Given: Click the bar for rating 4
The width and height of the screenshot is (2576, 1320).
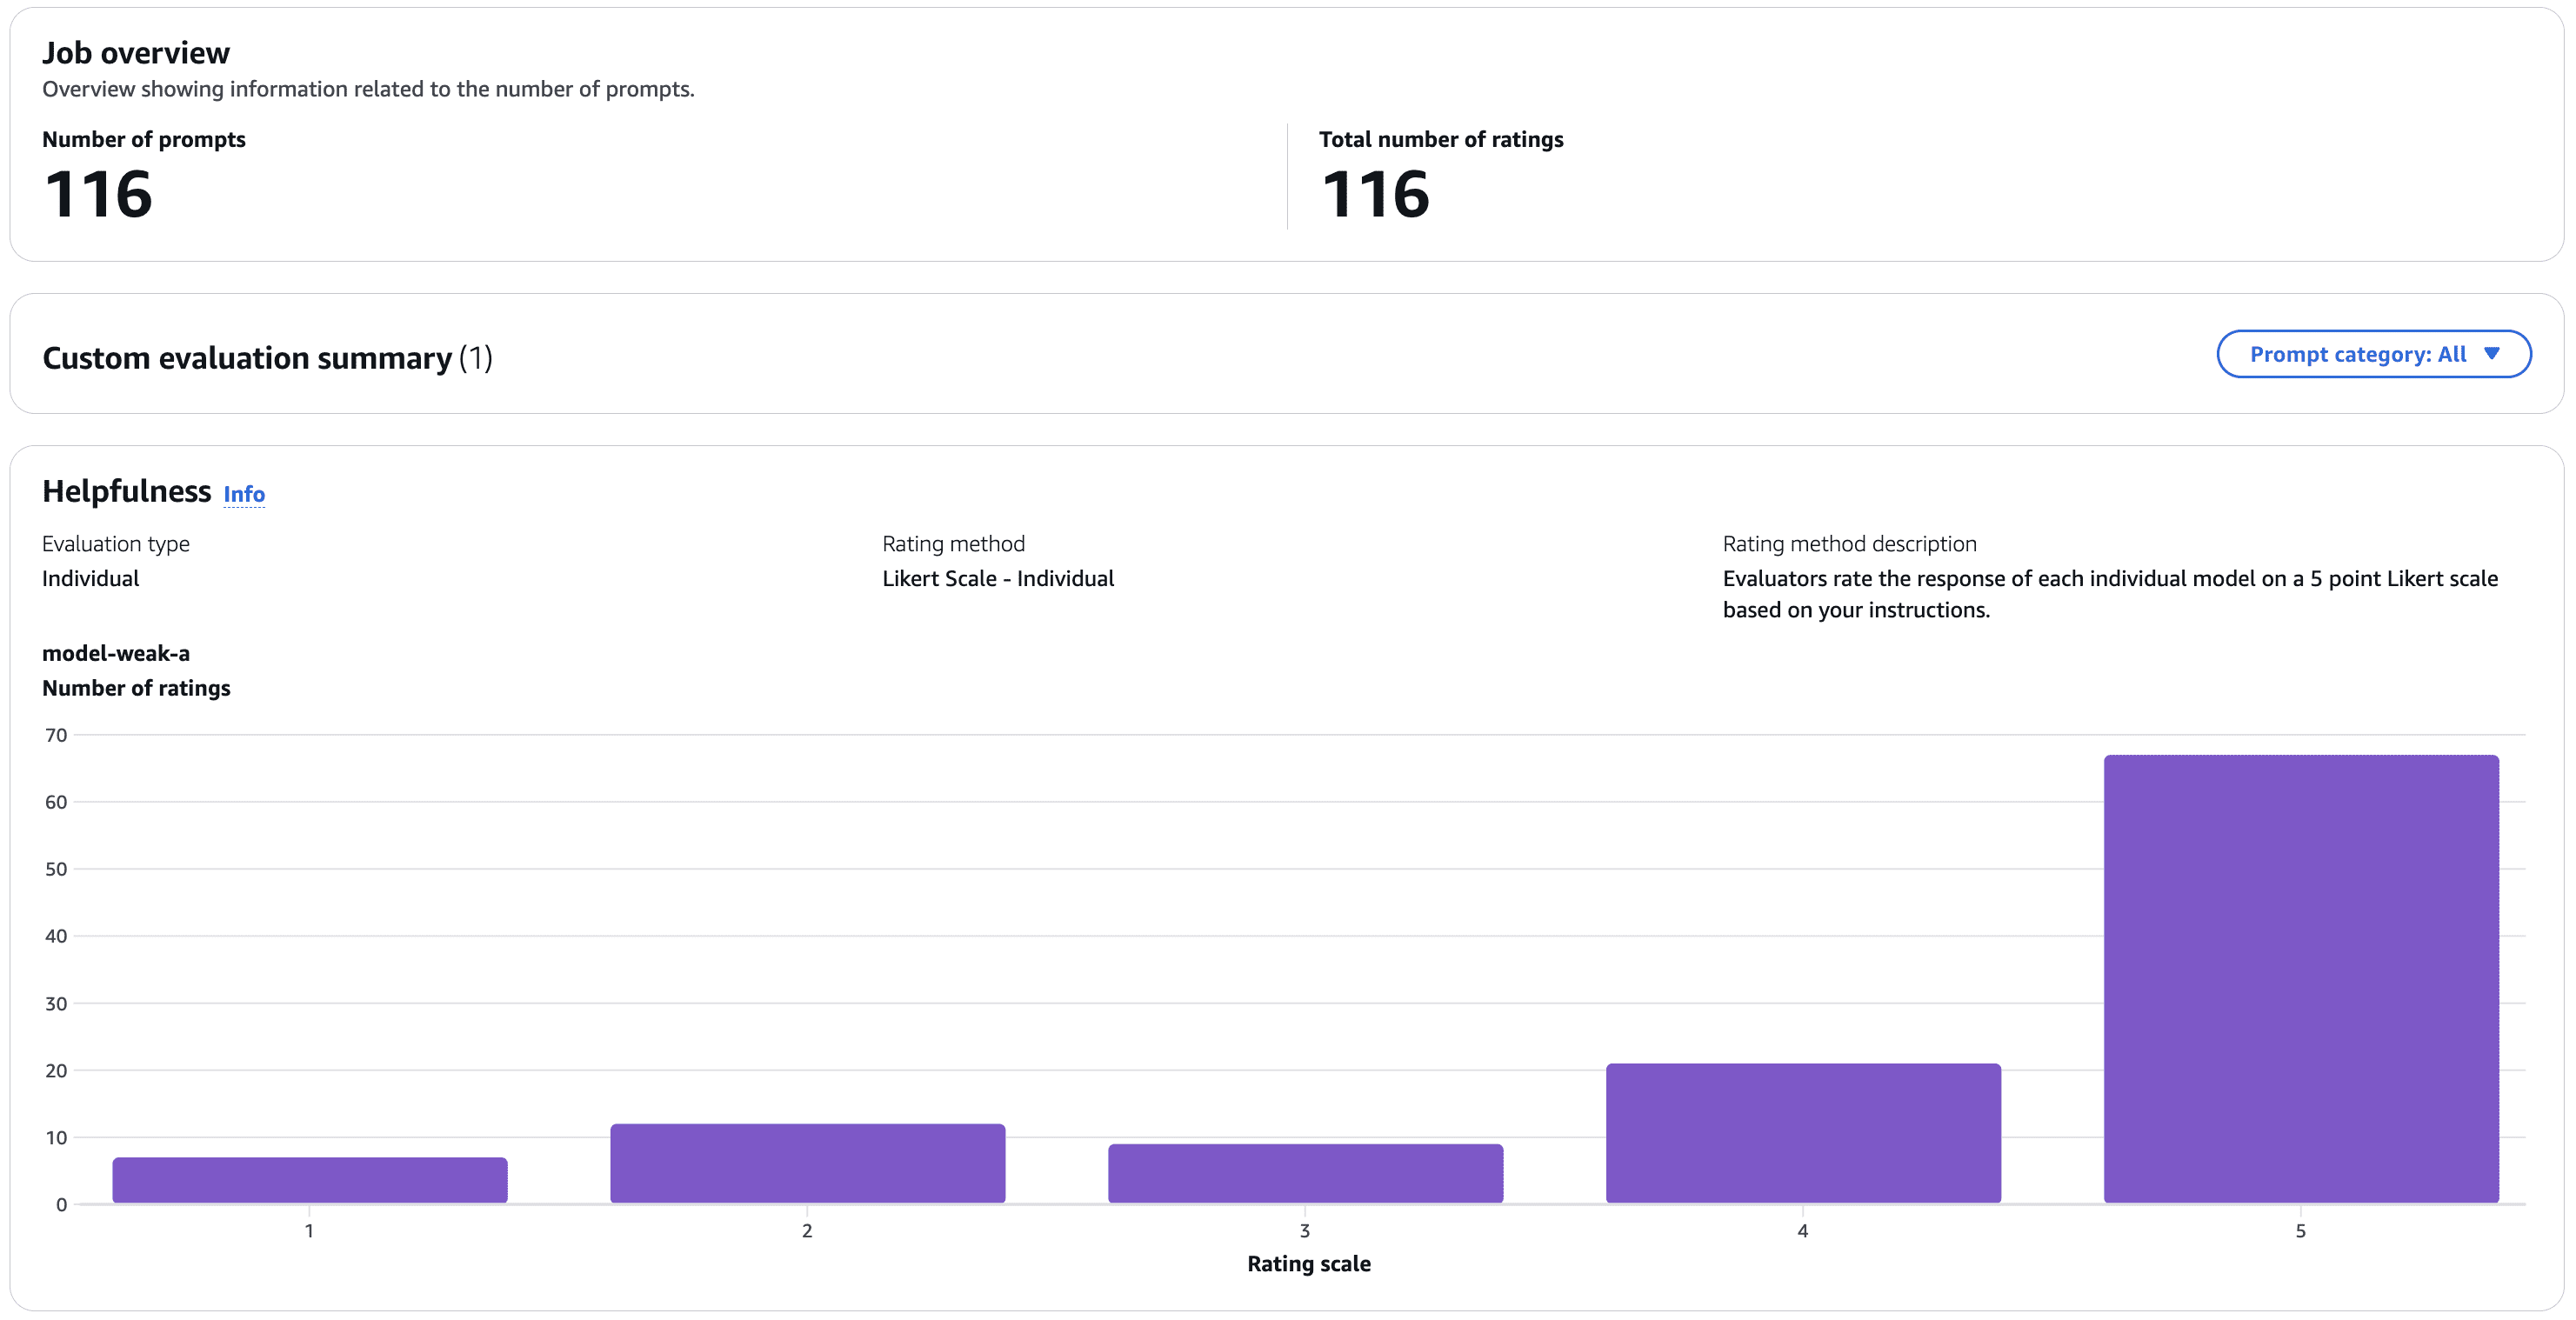Looking at the screenshot, I should point(1803,1132).
